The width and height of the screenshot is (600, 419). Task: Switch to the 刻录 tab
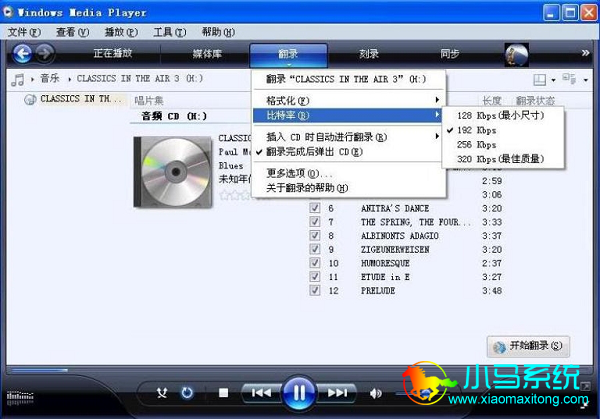click(369, 54)
